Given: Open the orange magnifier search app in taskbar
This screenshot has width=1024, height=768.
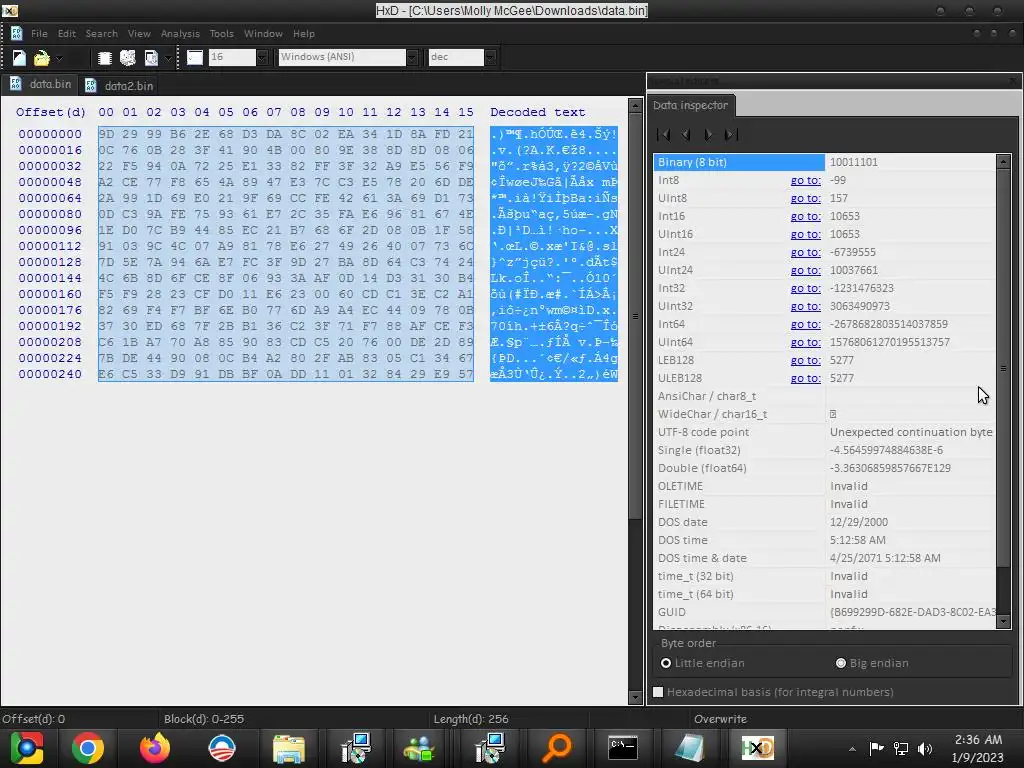Looking at the screenshot, I should 556,748.
